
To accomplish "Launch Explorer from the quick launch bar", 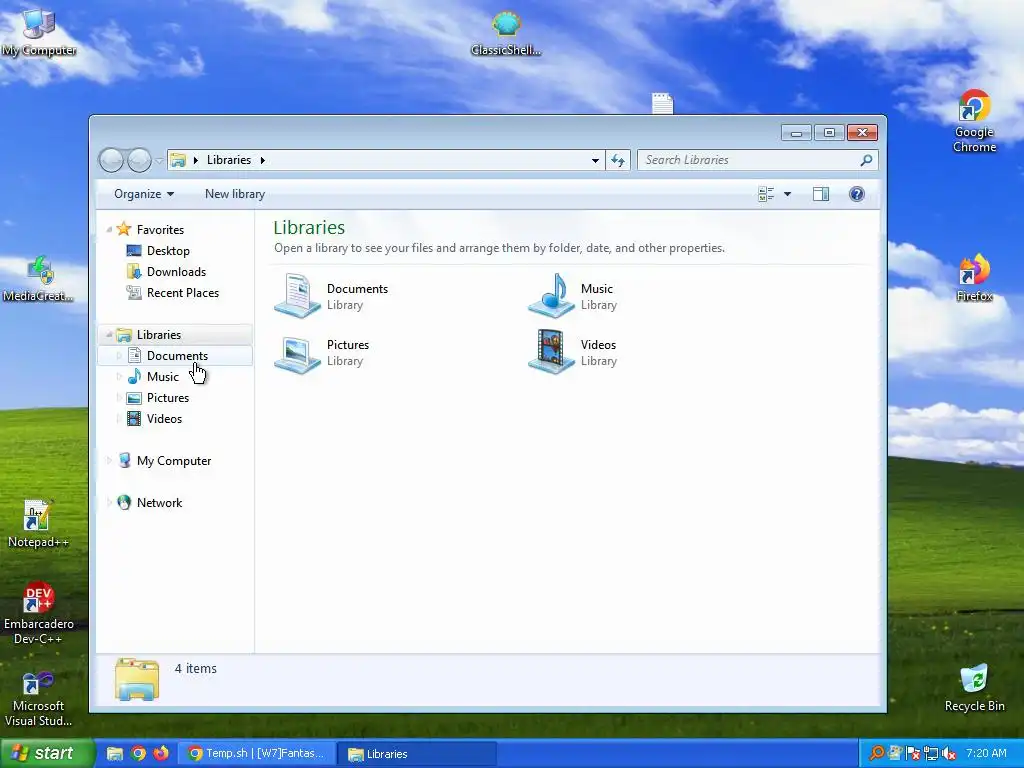I will pos(115,754).
